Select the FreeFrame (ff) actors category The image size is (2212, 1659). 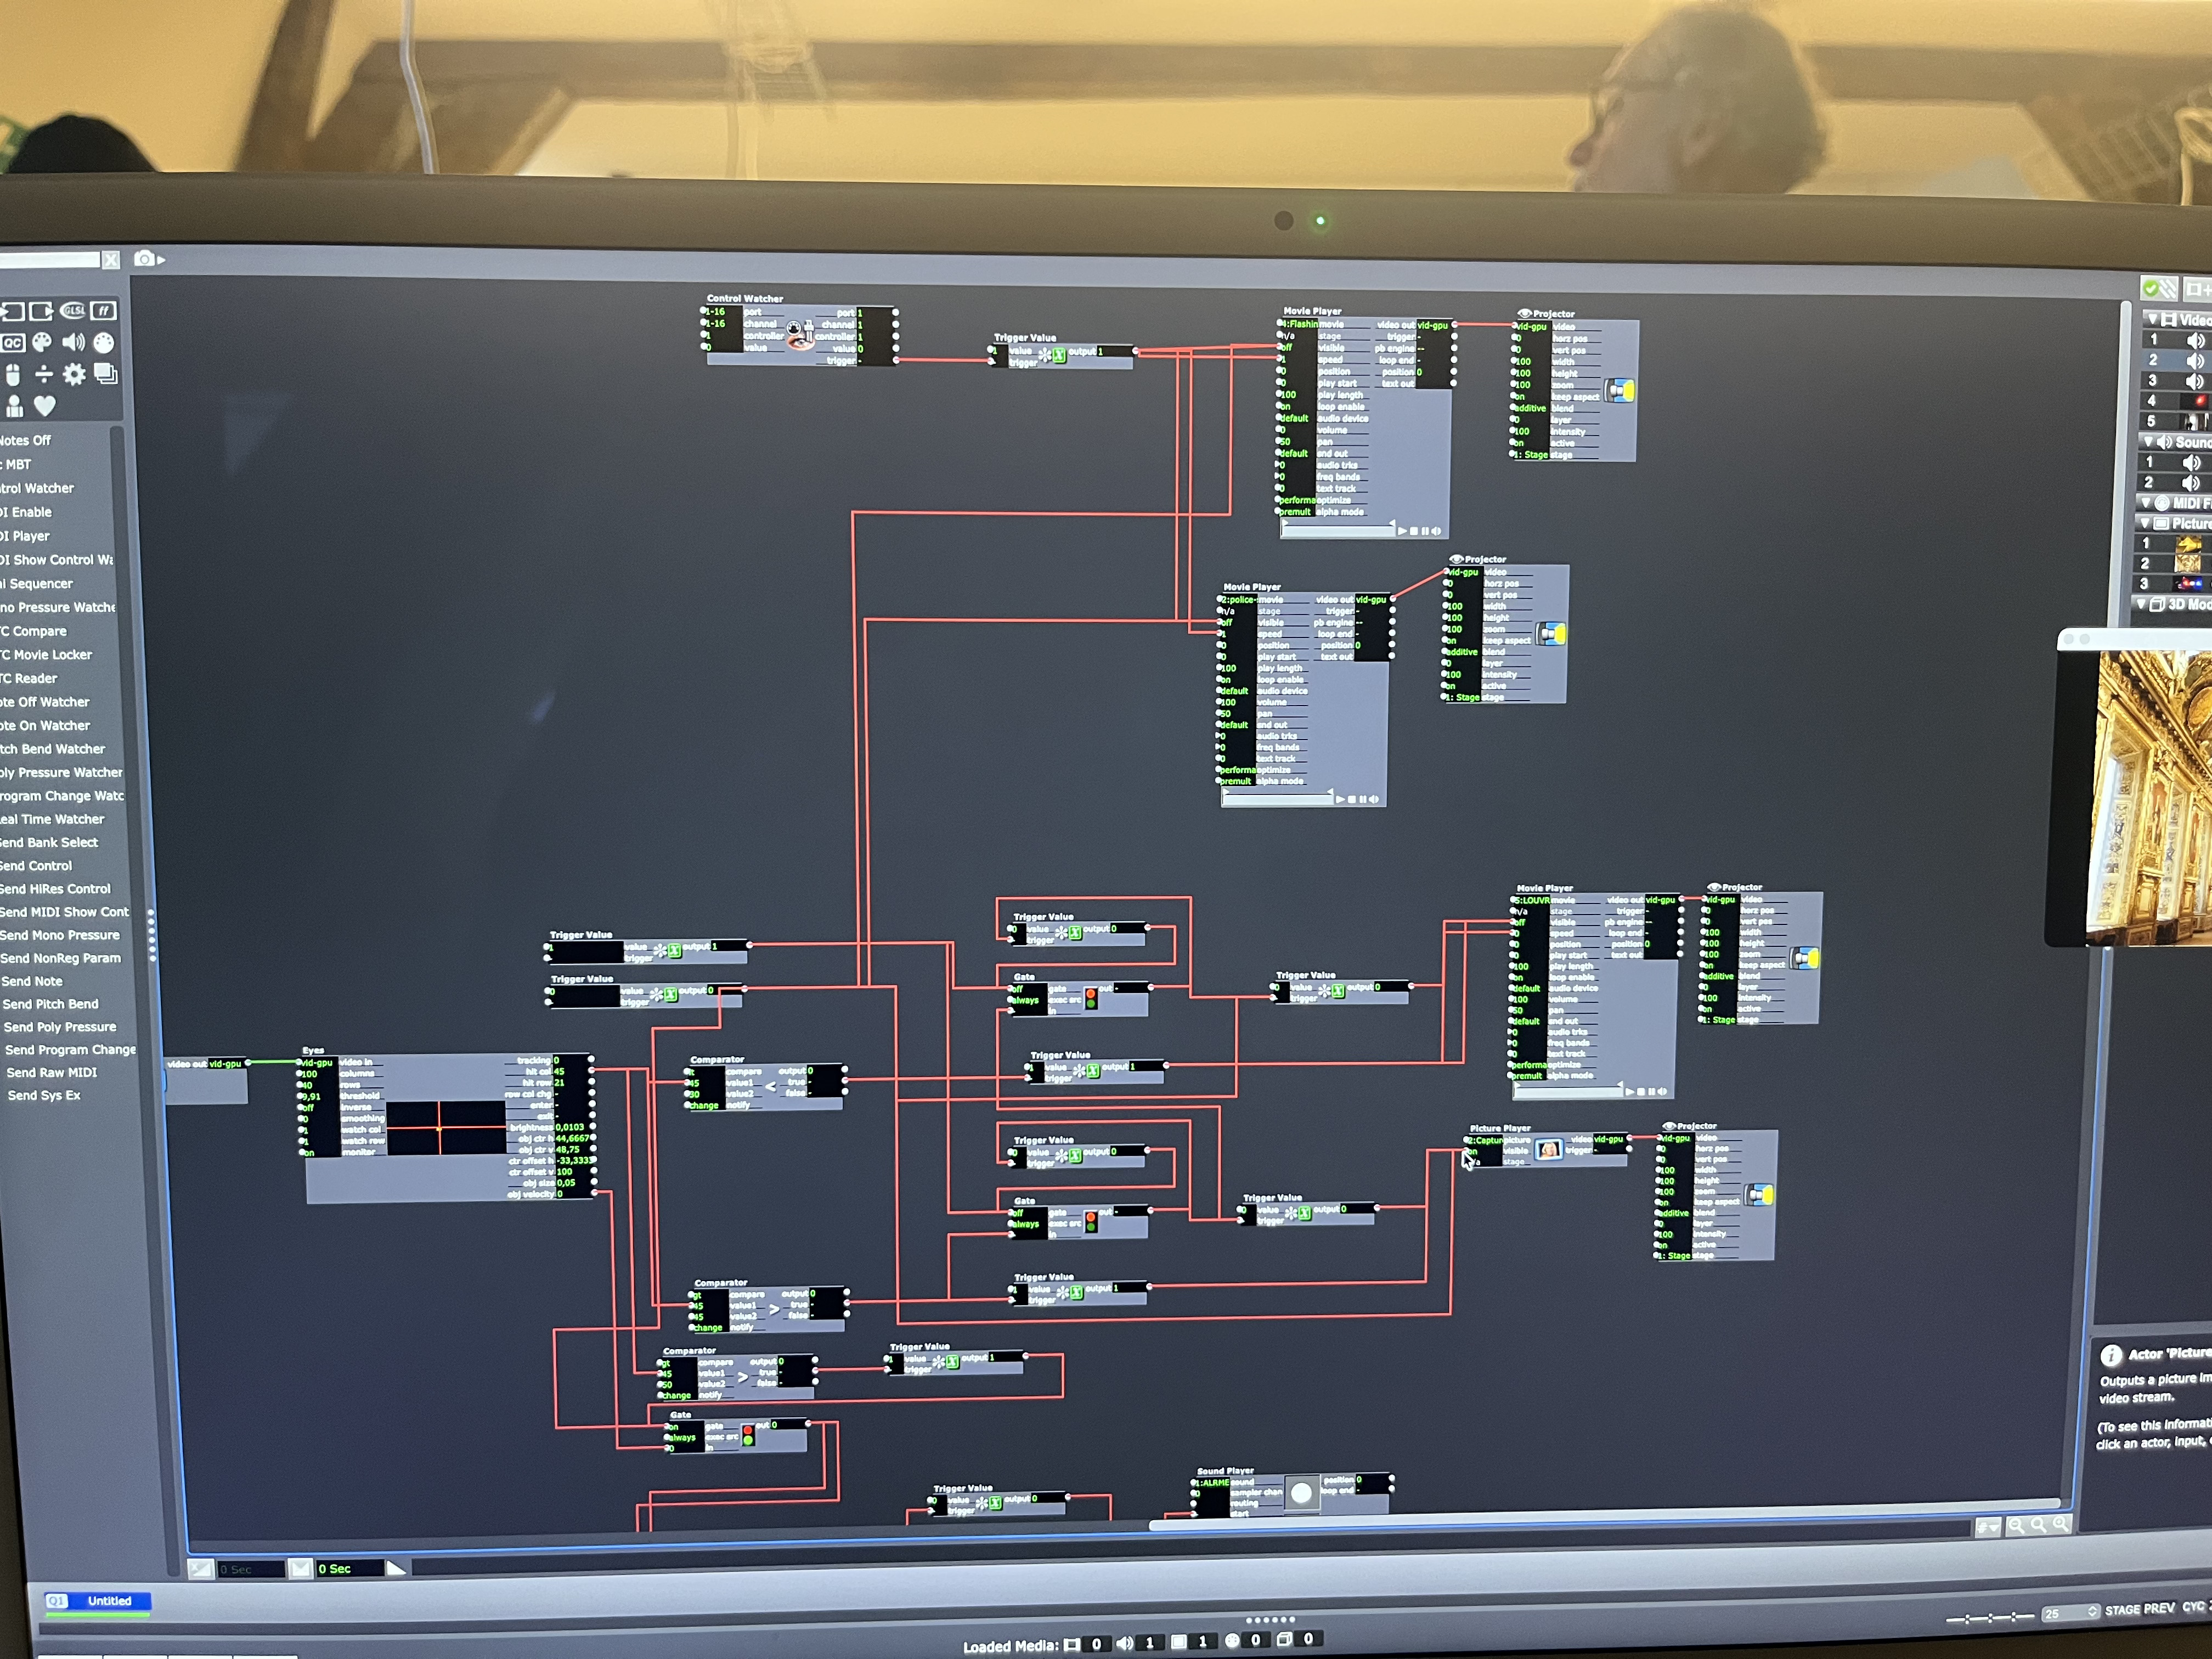(104, 311)
